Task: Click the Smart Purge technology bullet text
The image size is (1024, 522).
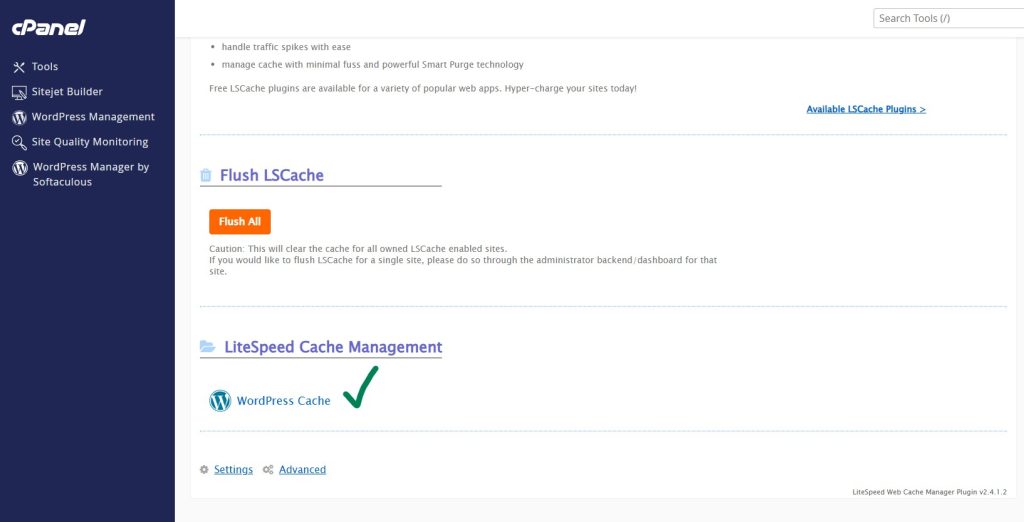Action: (x=372, y=65)
